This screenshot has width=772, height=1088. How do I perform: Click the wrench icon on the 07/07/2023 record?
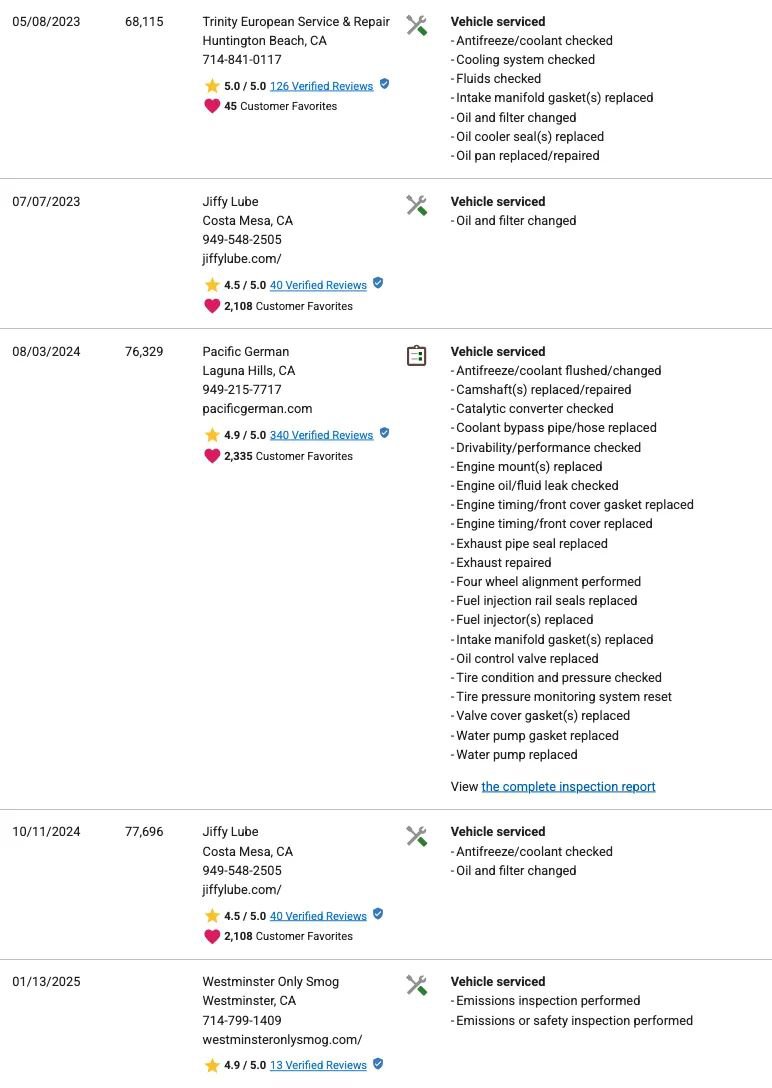(x=416, y=206)
